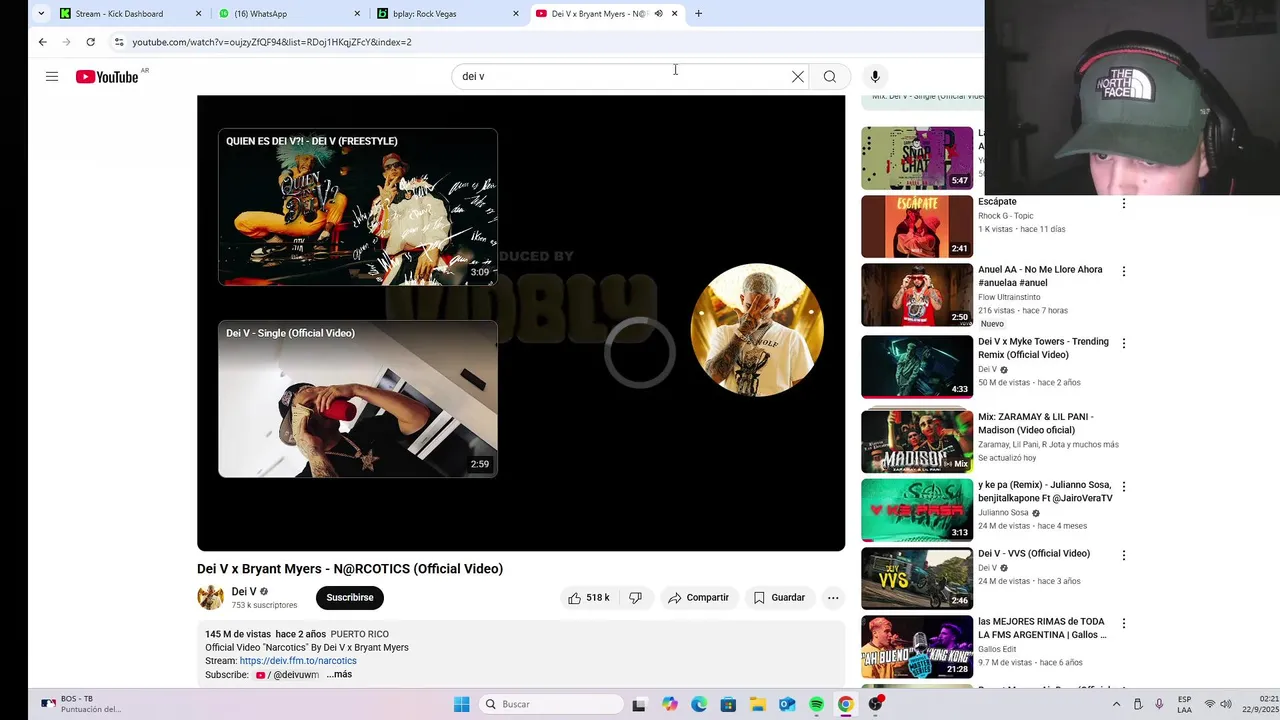Click the Guardar save button
Image resolution: width=1280 pixels, height=720 pixels.
pyautogui.click(x=779, y=598)
